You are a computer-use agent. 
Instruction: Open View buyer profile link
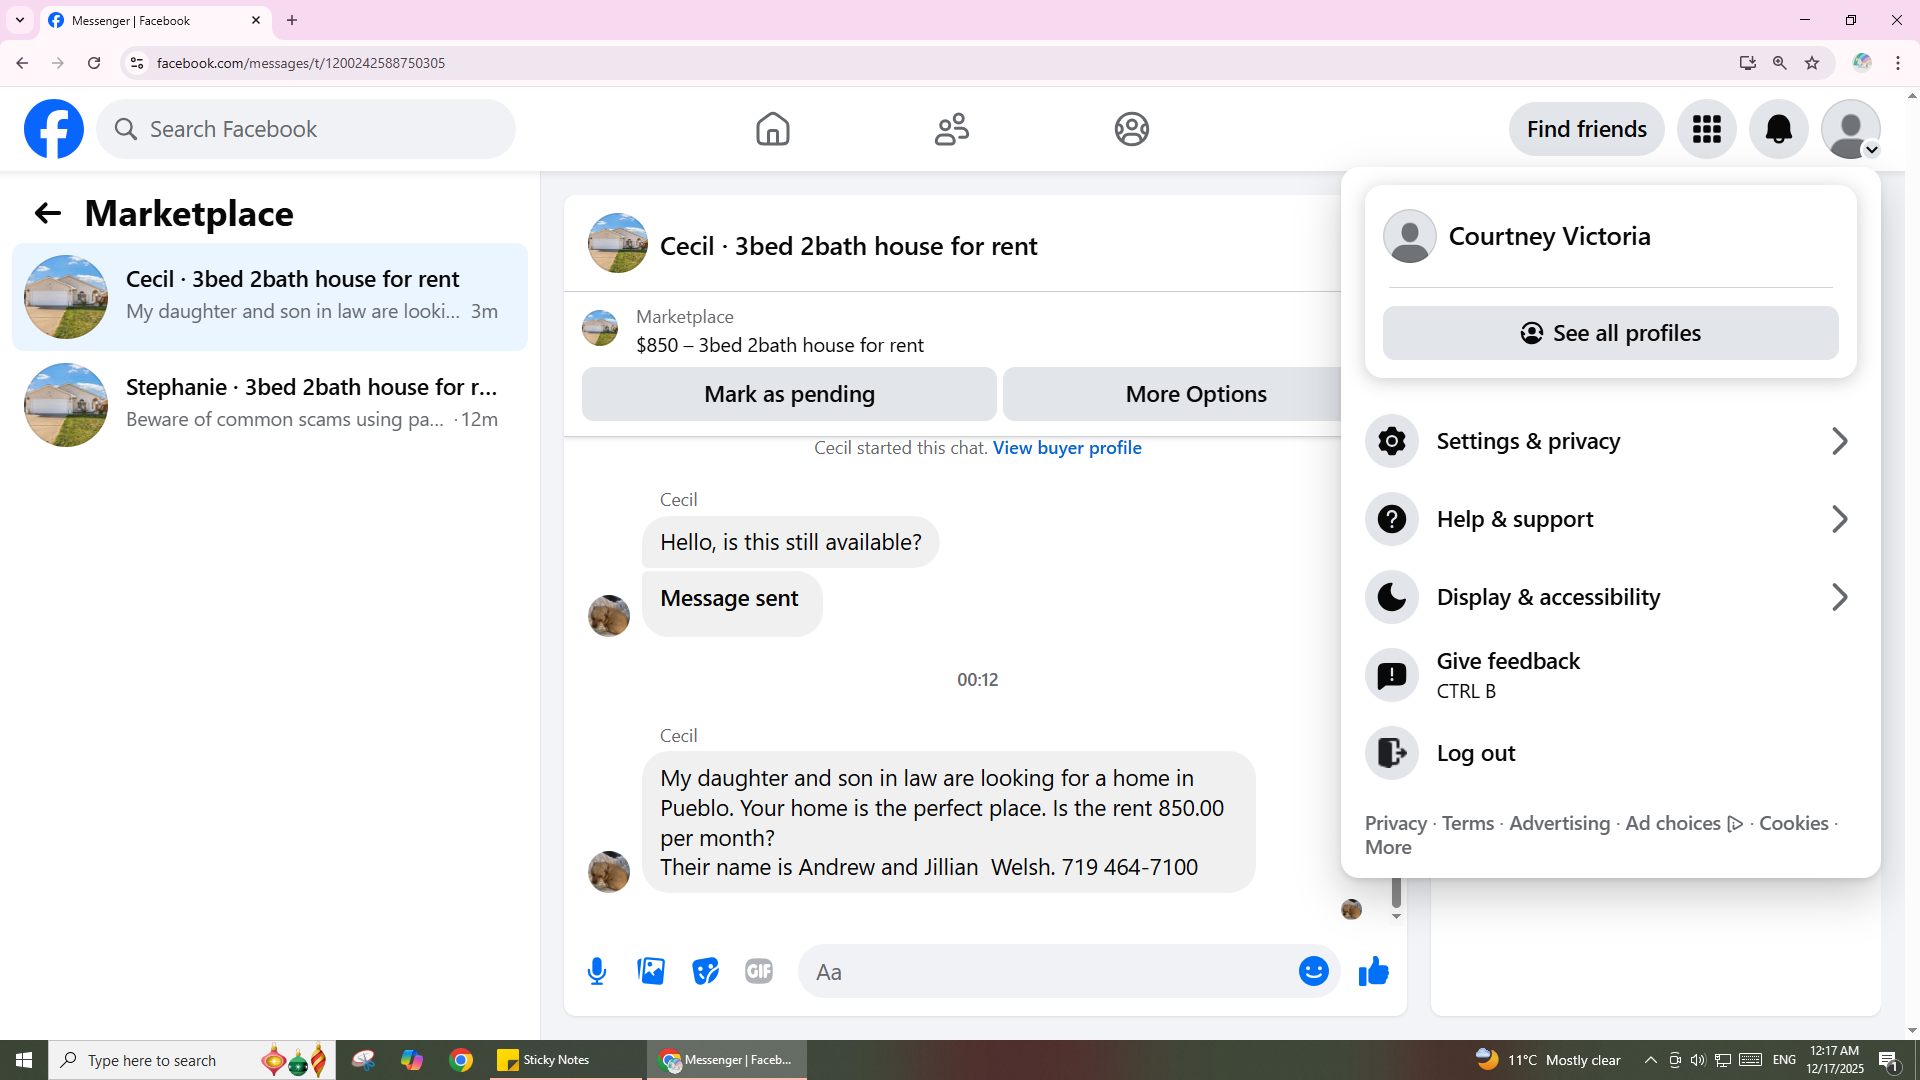1067,448
